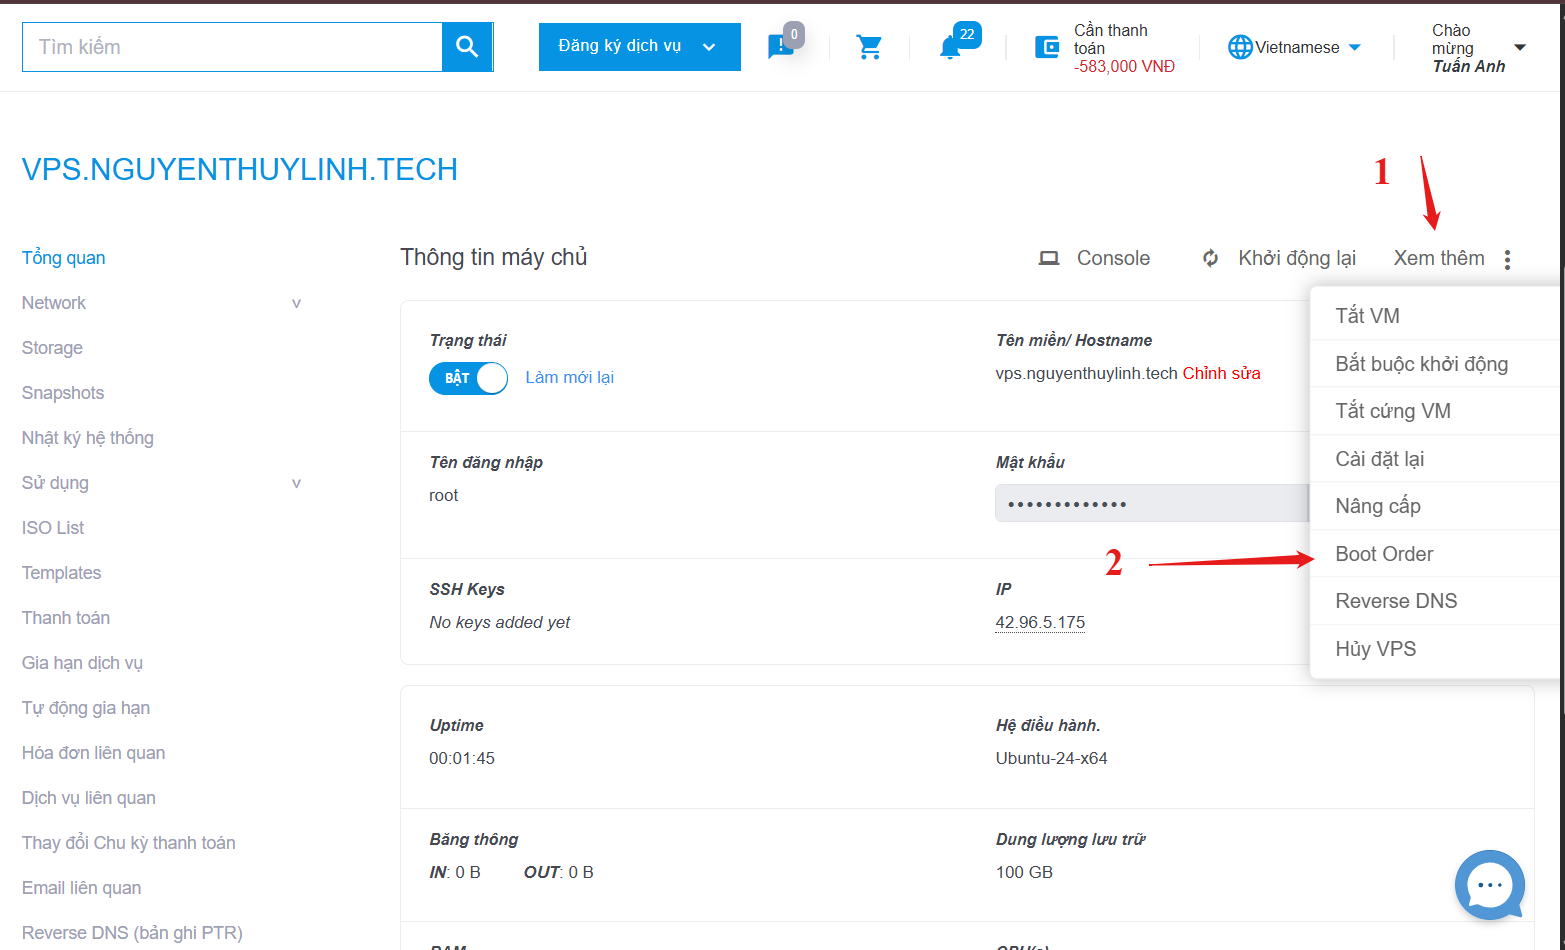Open the shopping cart icon
Viewport: 1565px width, 950px height.
click(869, 47)
